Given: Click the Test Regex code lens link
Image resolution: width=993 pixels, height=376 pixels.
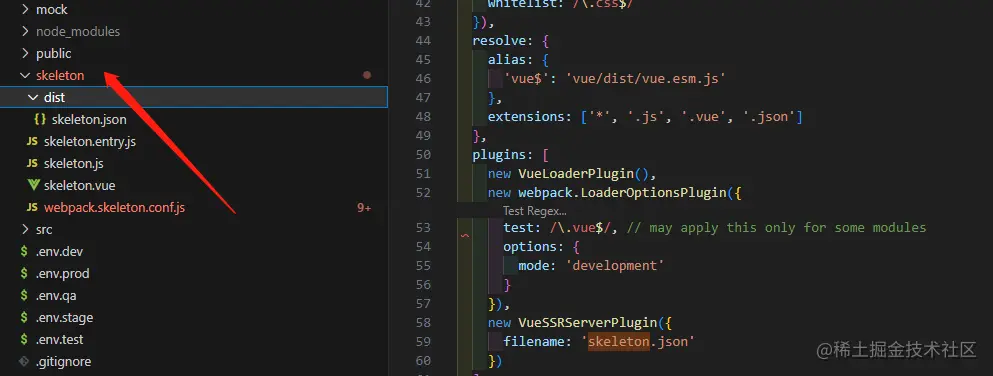Looking at the screenshot, I should click(534, 211).
